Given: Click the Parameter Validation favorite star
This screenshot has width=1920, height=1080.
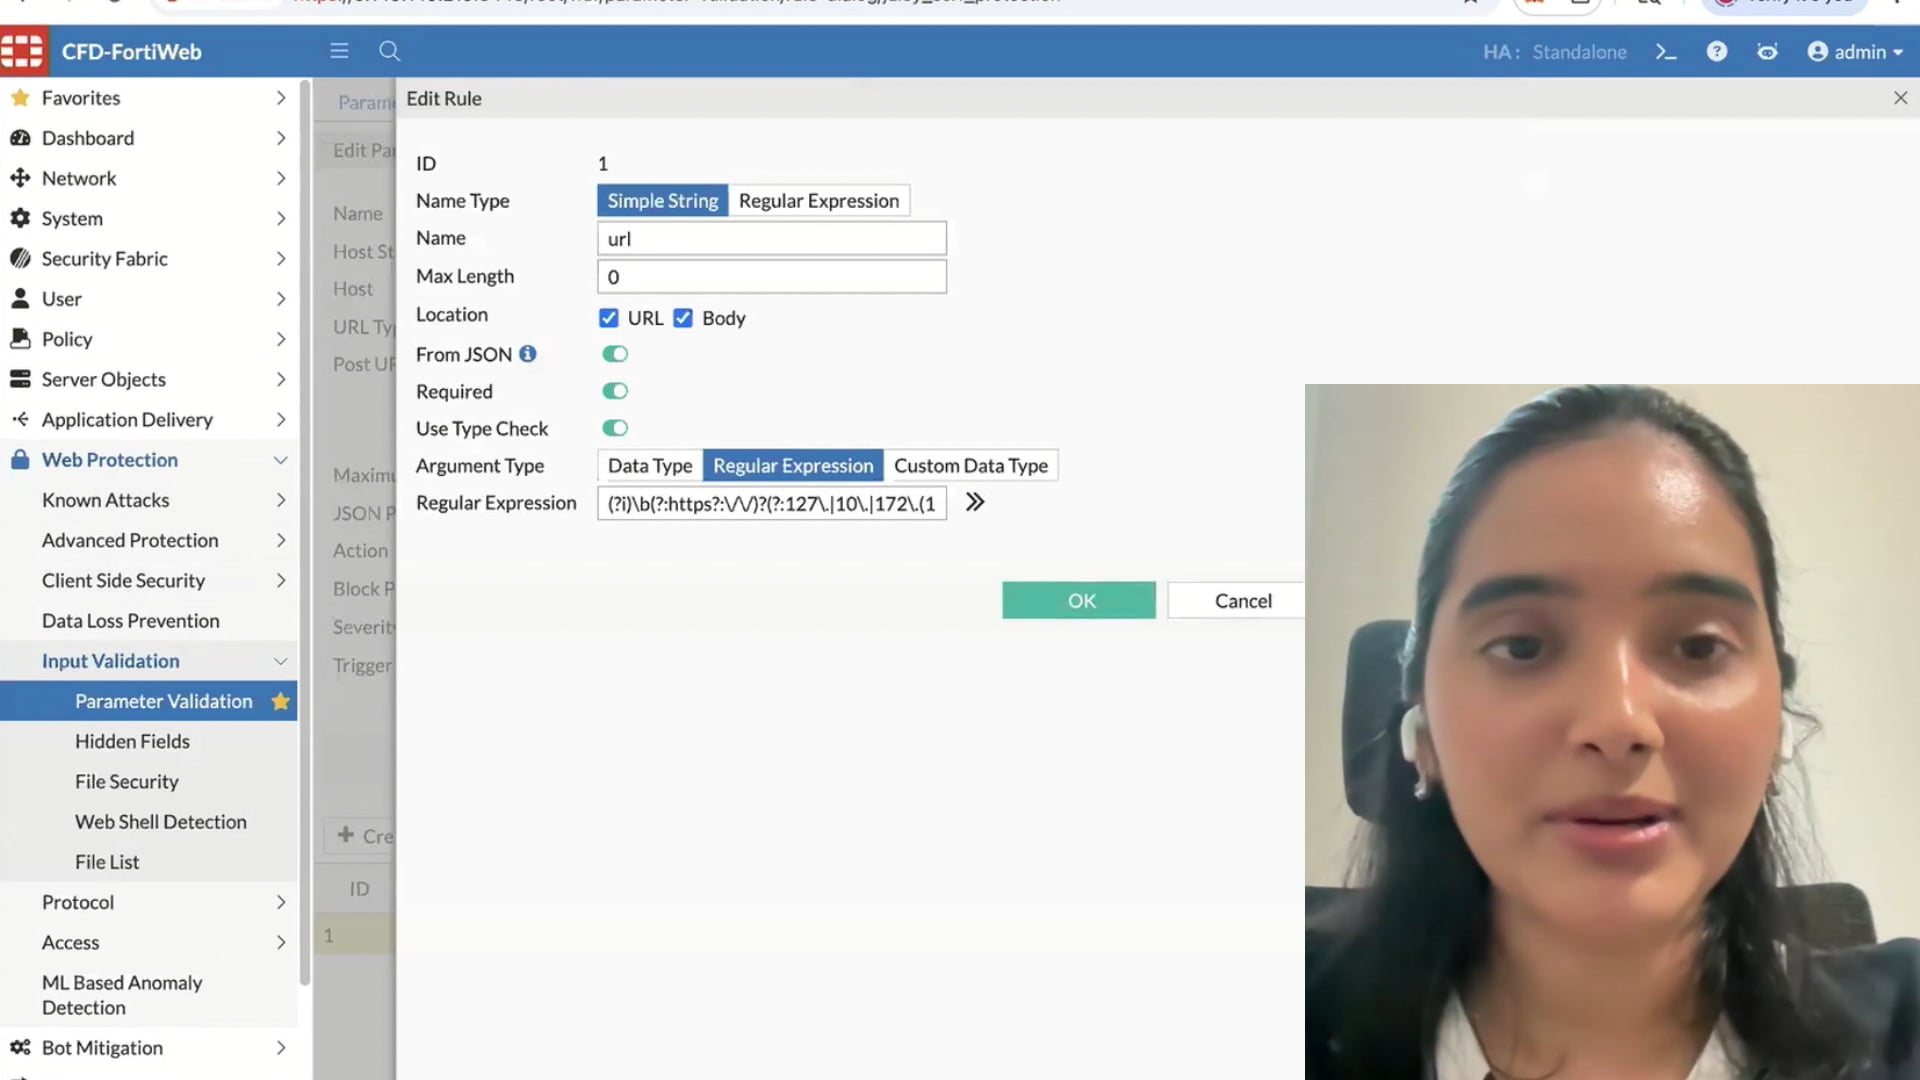Looking at the screenshot, I should (x=281, y=701).
